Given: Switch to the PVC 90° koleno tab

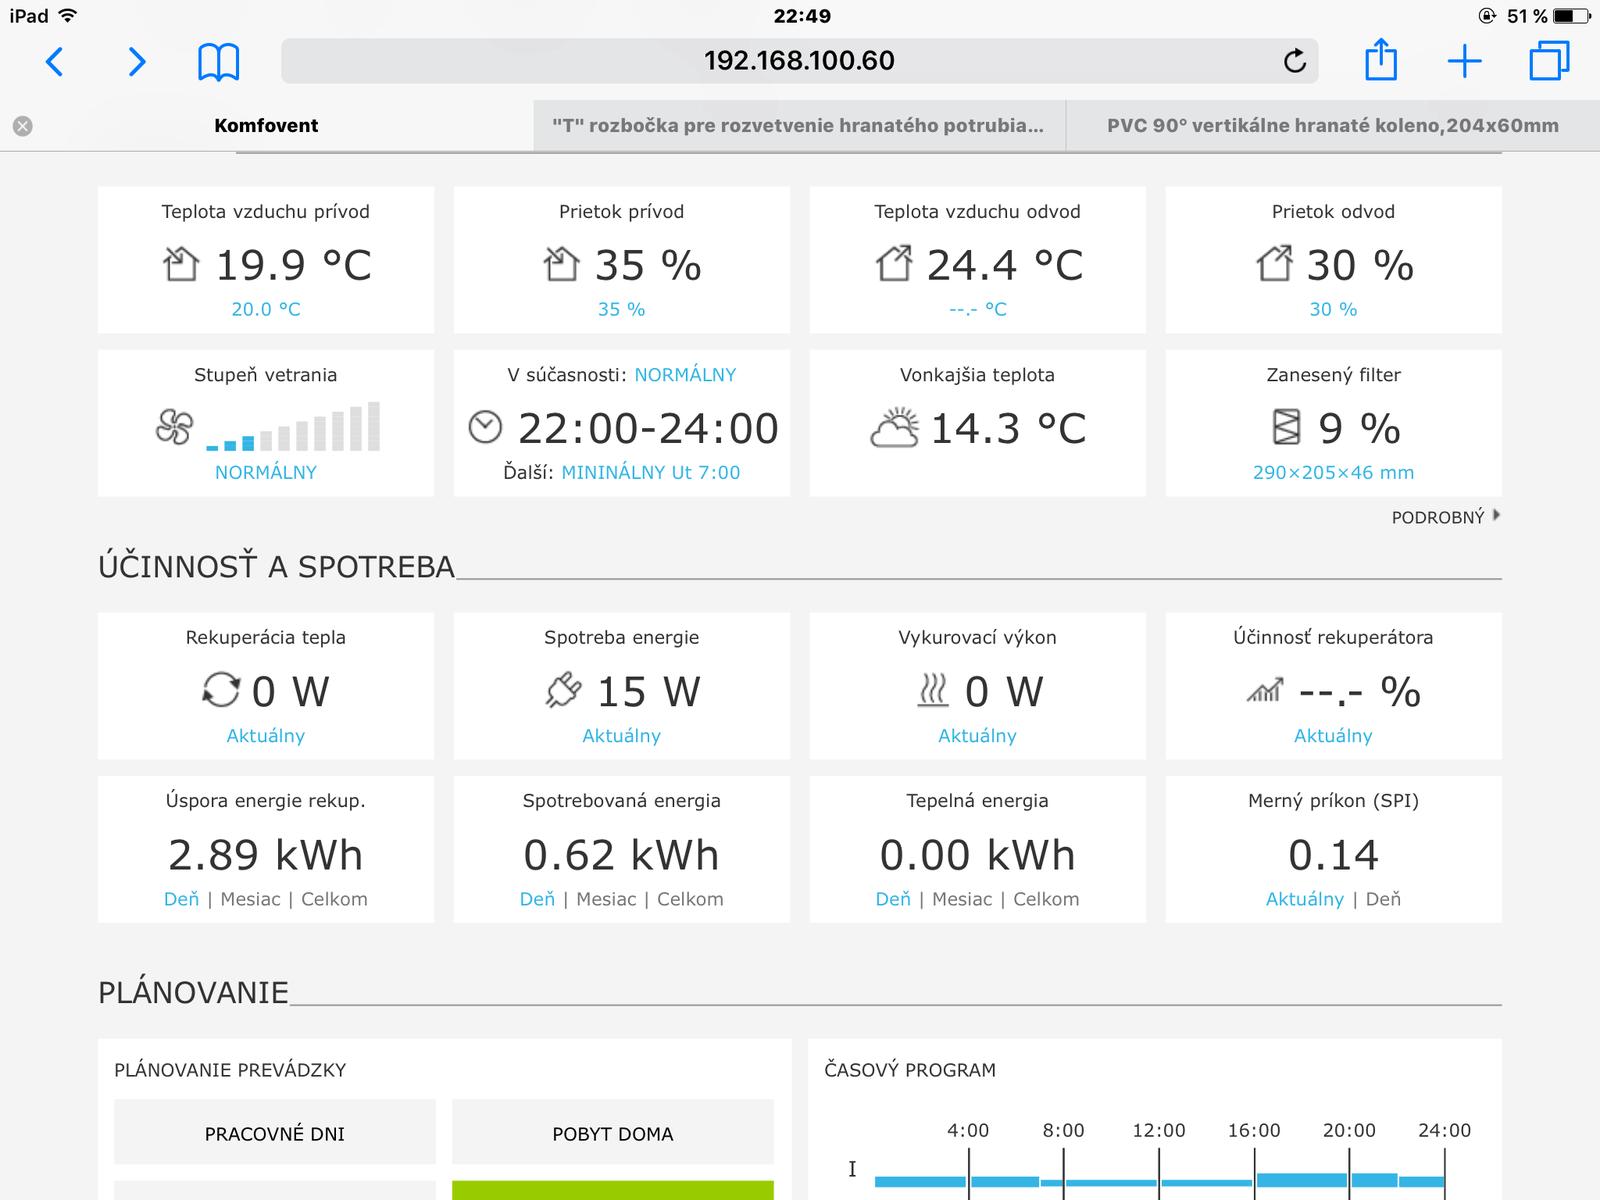Looking at the screenshot, I should click(x=1332, y=126).
